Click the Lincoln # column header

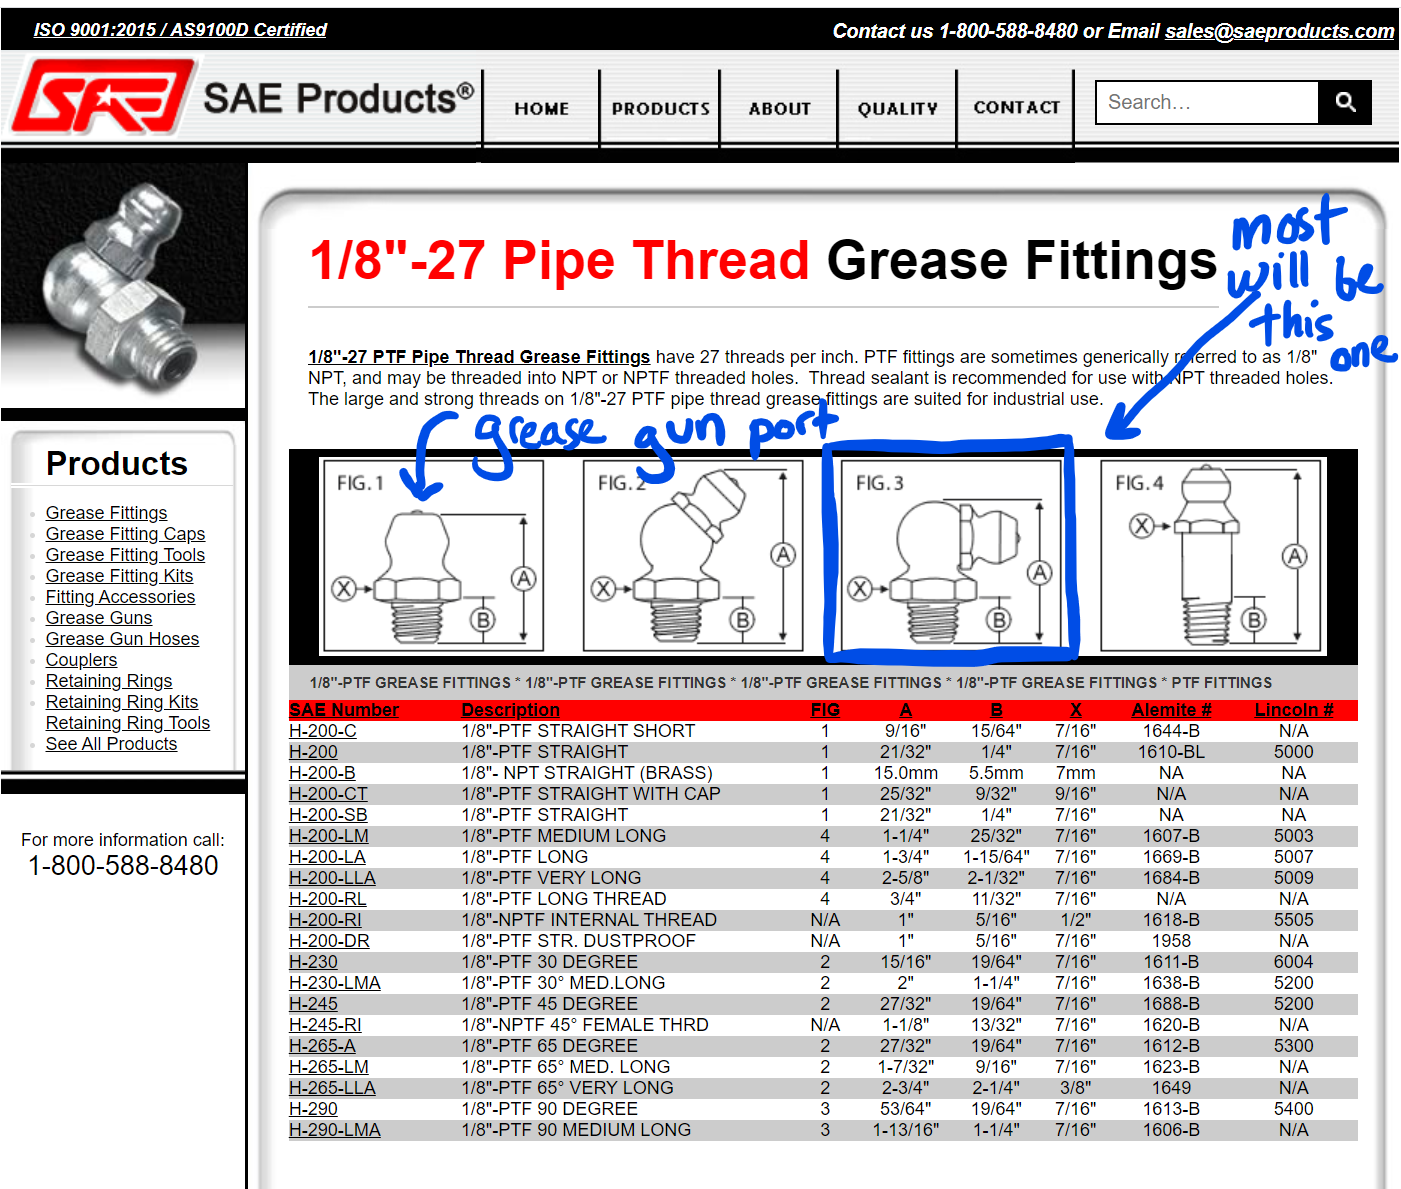click(1294, 710)
